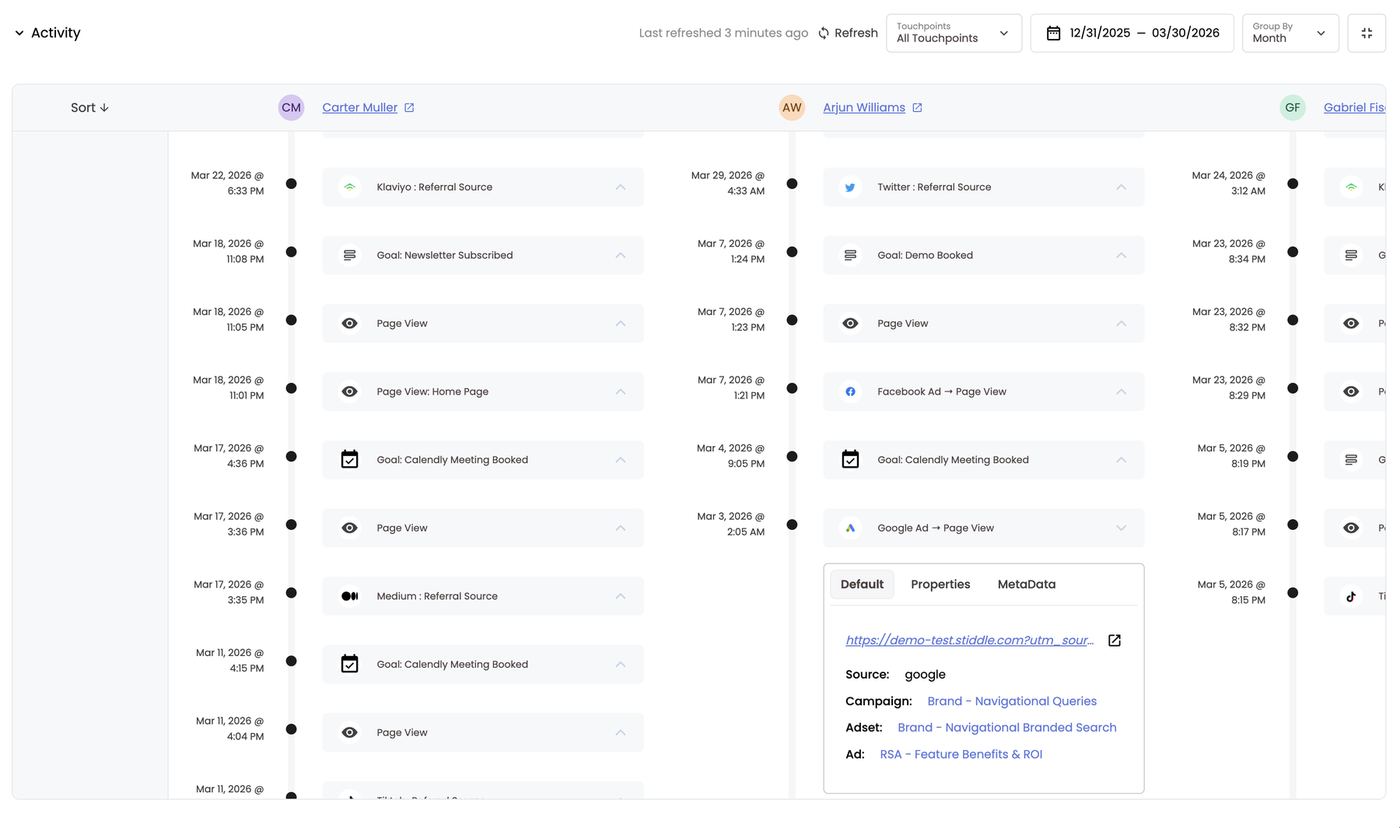Open the Touchpoints dropdown
Viewport: 1400px width, 828px height.
click(x=954, y=33)
